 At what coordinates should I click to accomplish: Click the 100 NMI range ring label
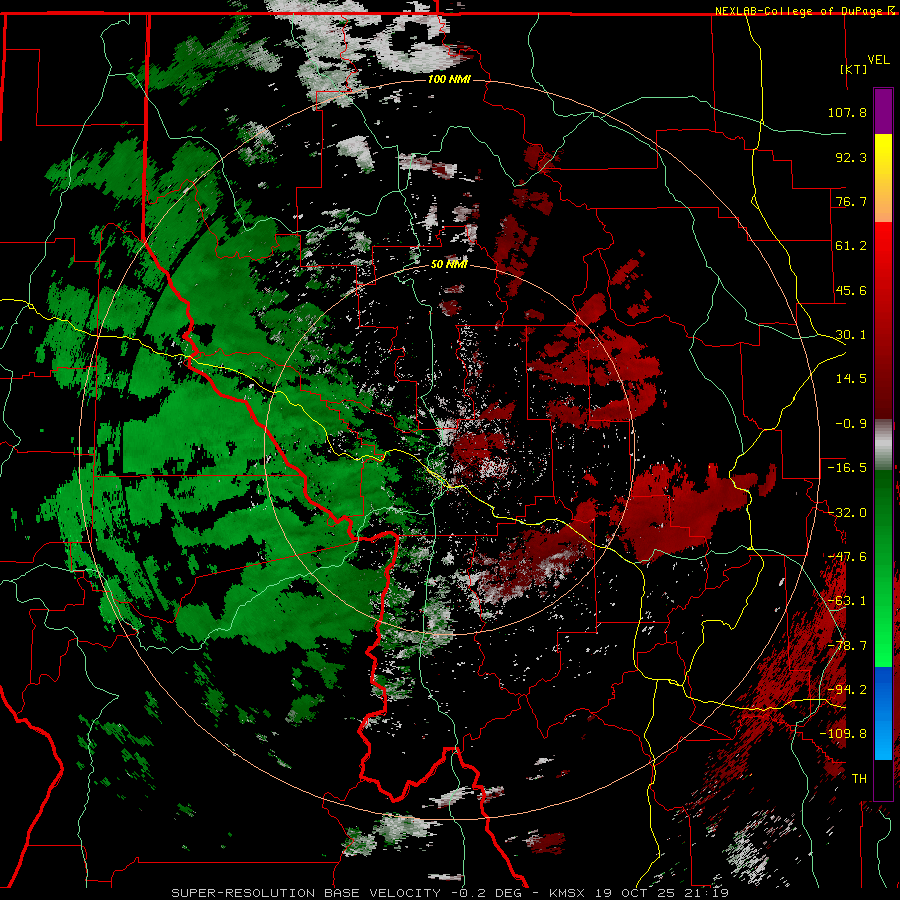click(449, 79)
